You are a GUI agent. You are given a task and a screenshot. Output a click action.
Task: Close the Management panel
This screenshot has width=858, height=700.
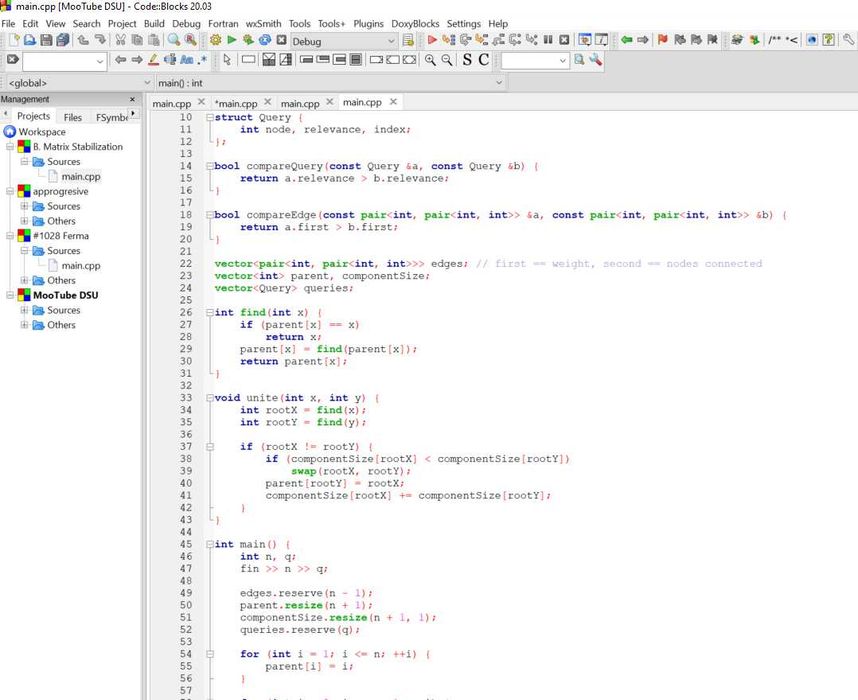pos(132,99)
